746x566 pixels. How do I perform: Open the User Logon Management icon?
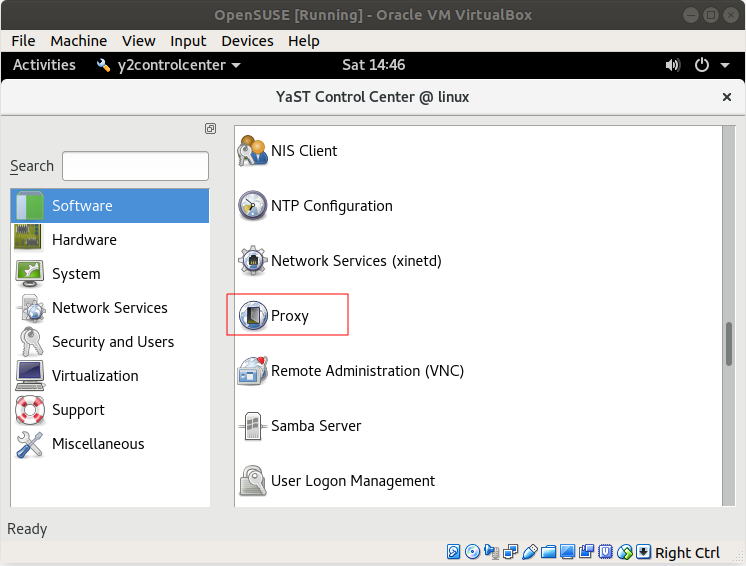pos(252,481)
